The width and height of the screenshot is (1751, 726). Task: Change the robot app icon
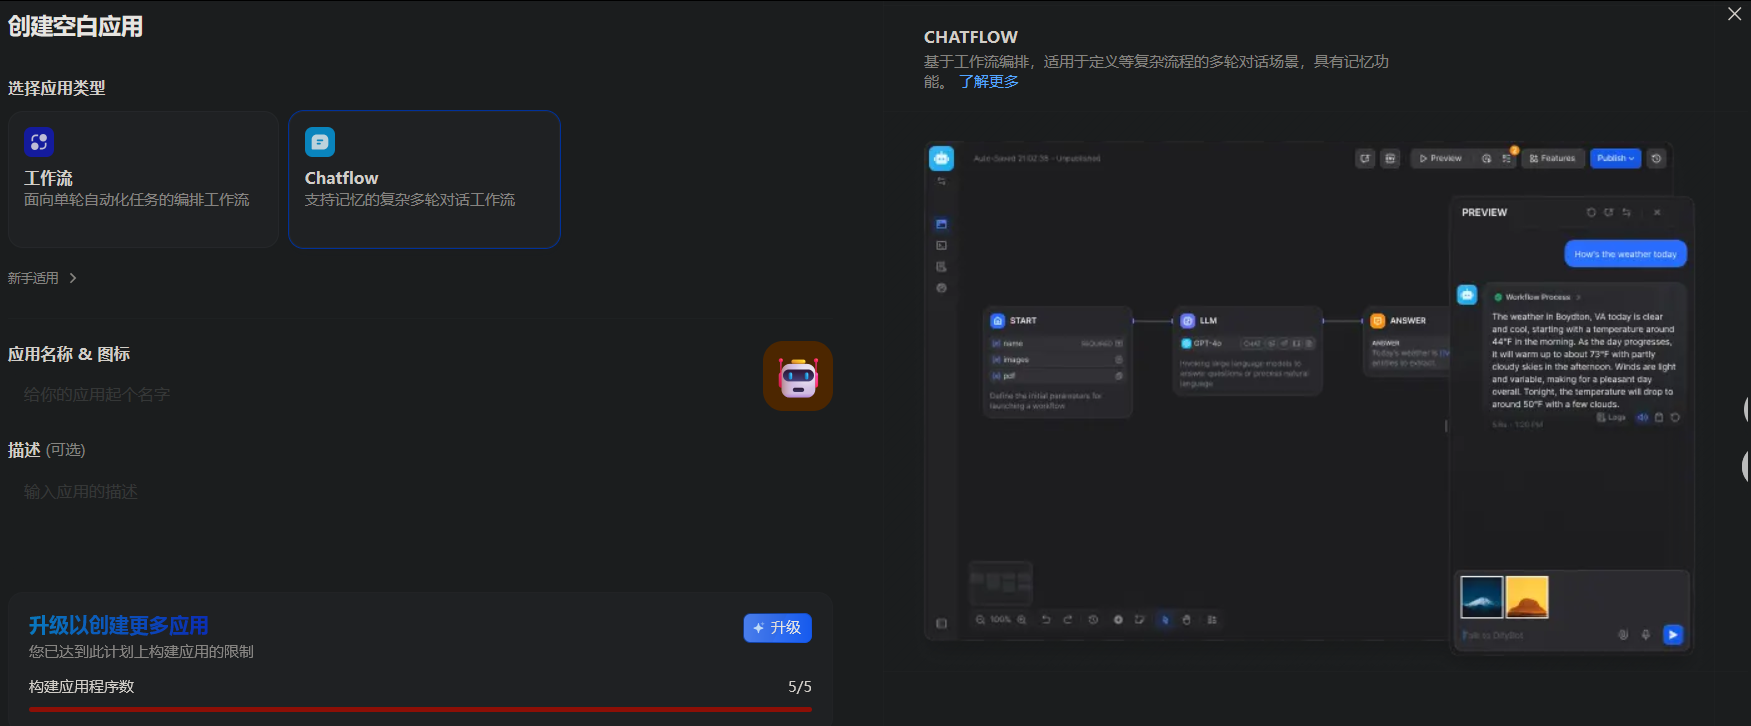798,376
